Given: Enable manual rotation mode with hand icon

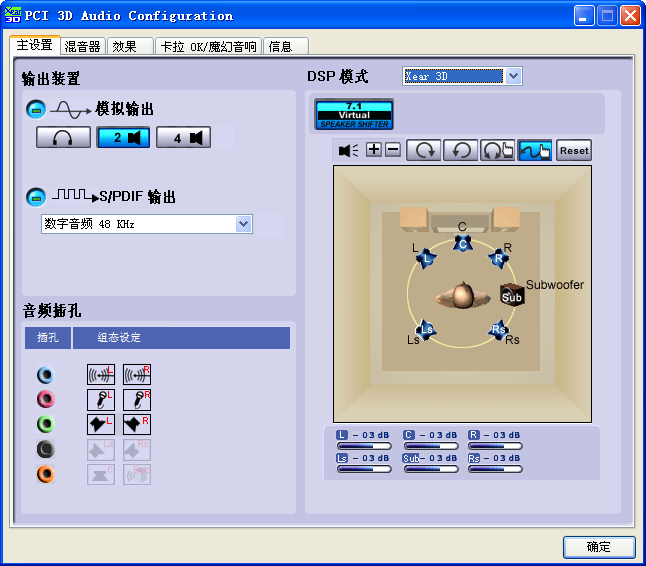Looking at the screenshot, I should point(497,151).
